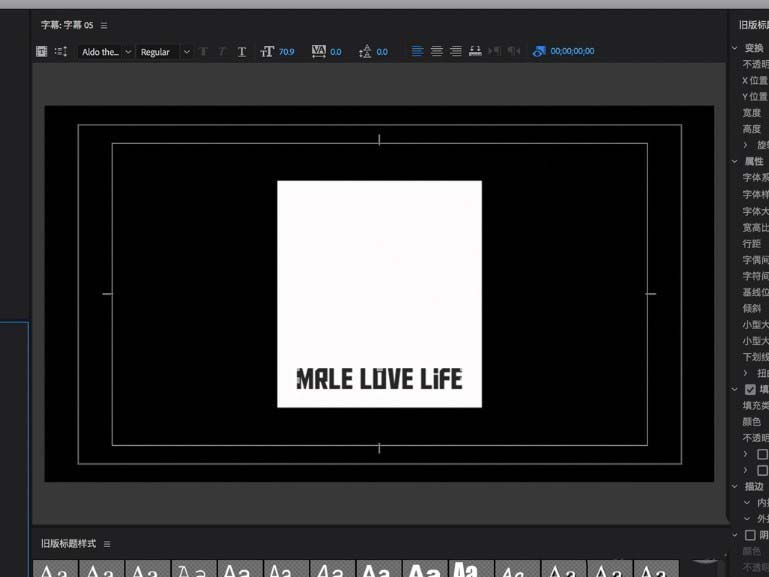This screenshot has height=577, width=769.
Task: Open the 字幕 05 panel menu
Action: tap(104, 25)
